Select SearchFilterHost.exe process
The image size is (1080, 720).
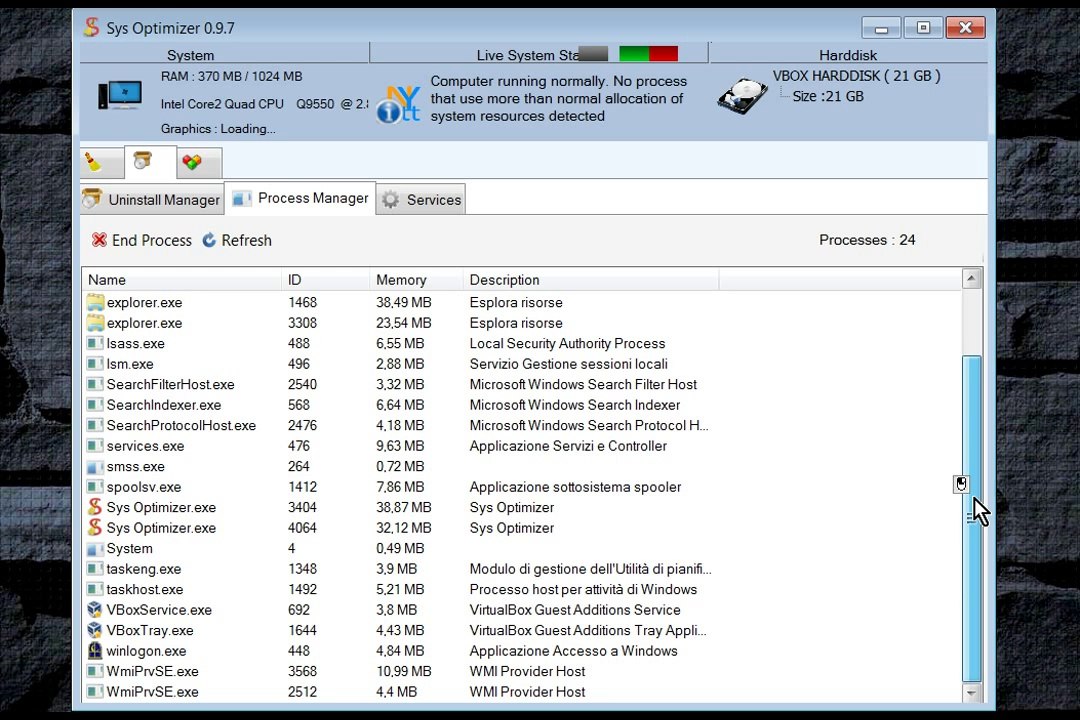[521, 384]
